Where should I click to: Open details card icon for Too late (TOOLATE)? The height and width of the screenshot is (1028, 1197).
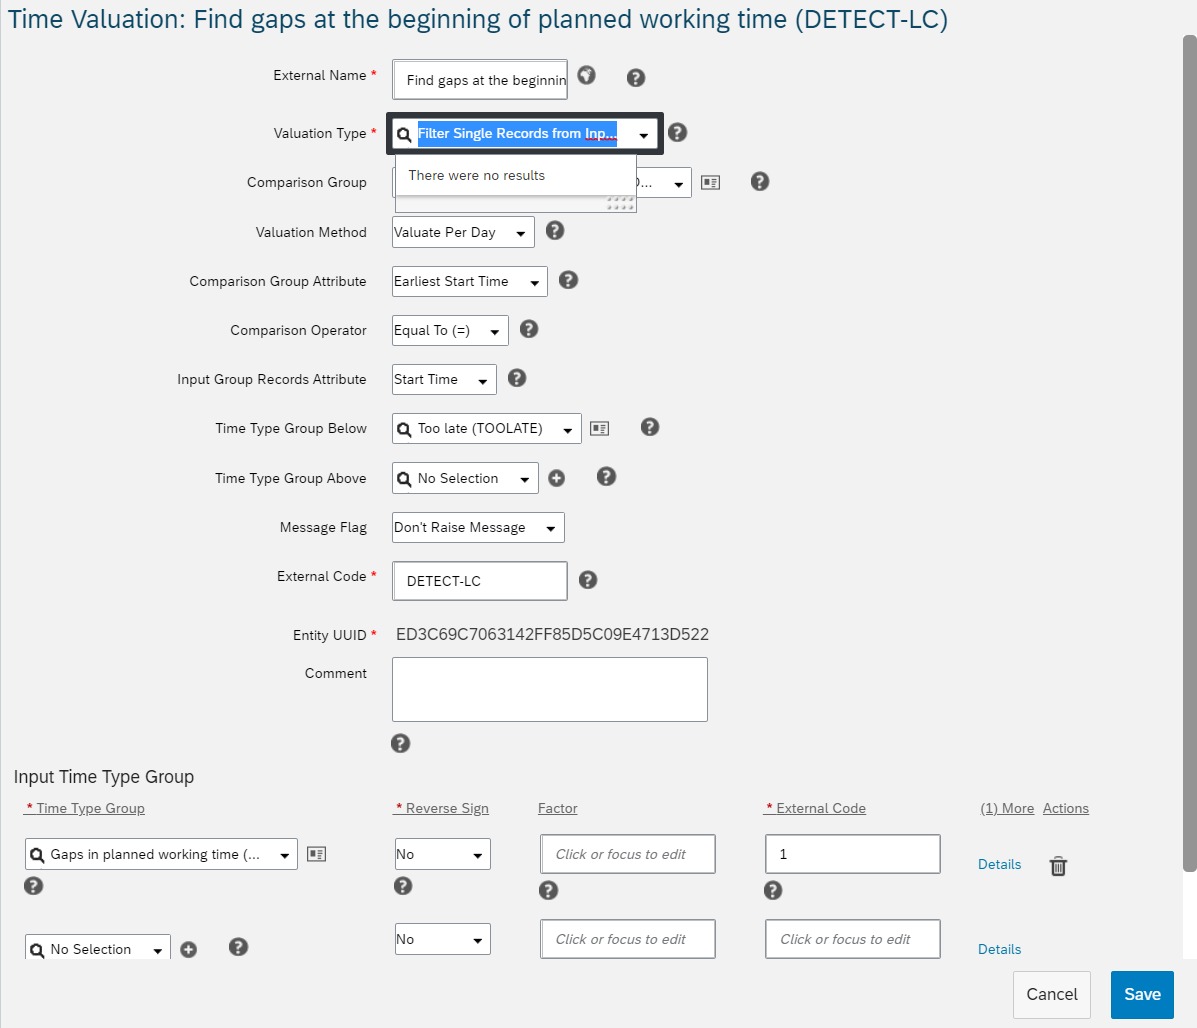[600, 429]
